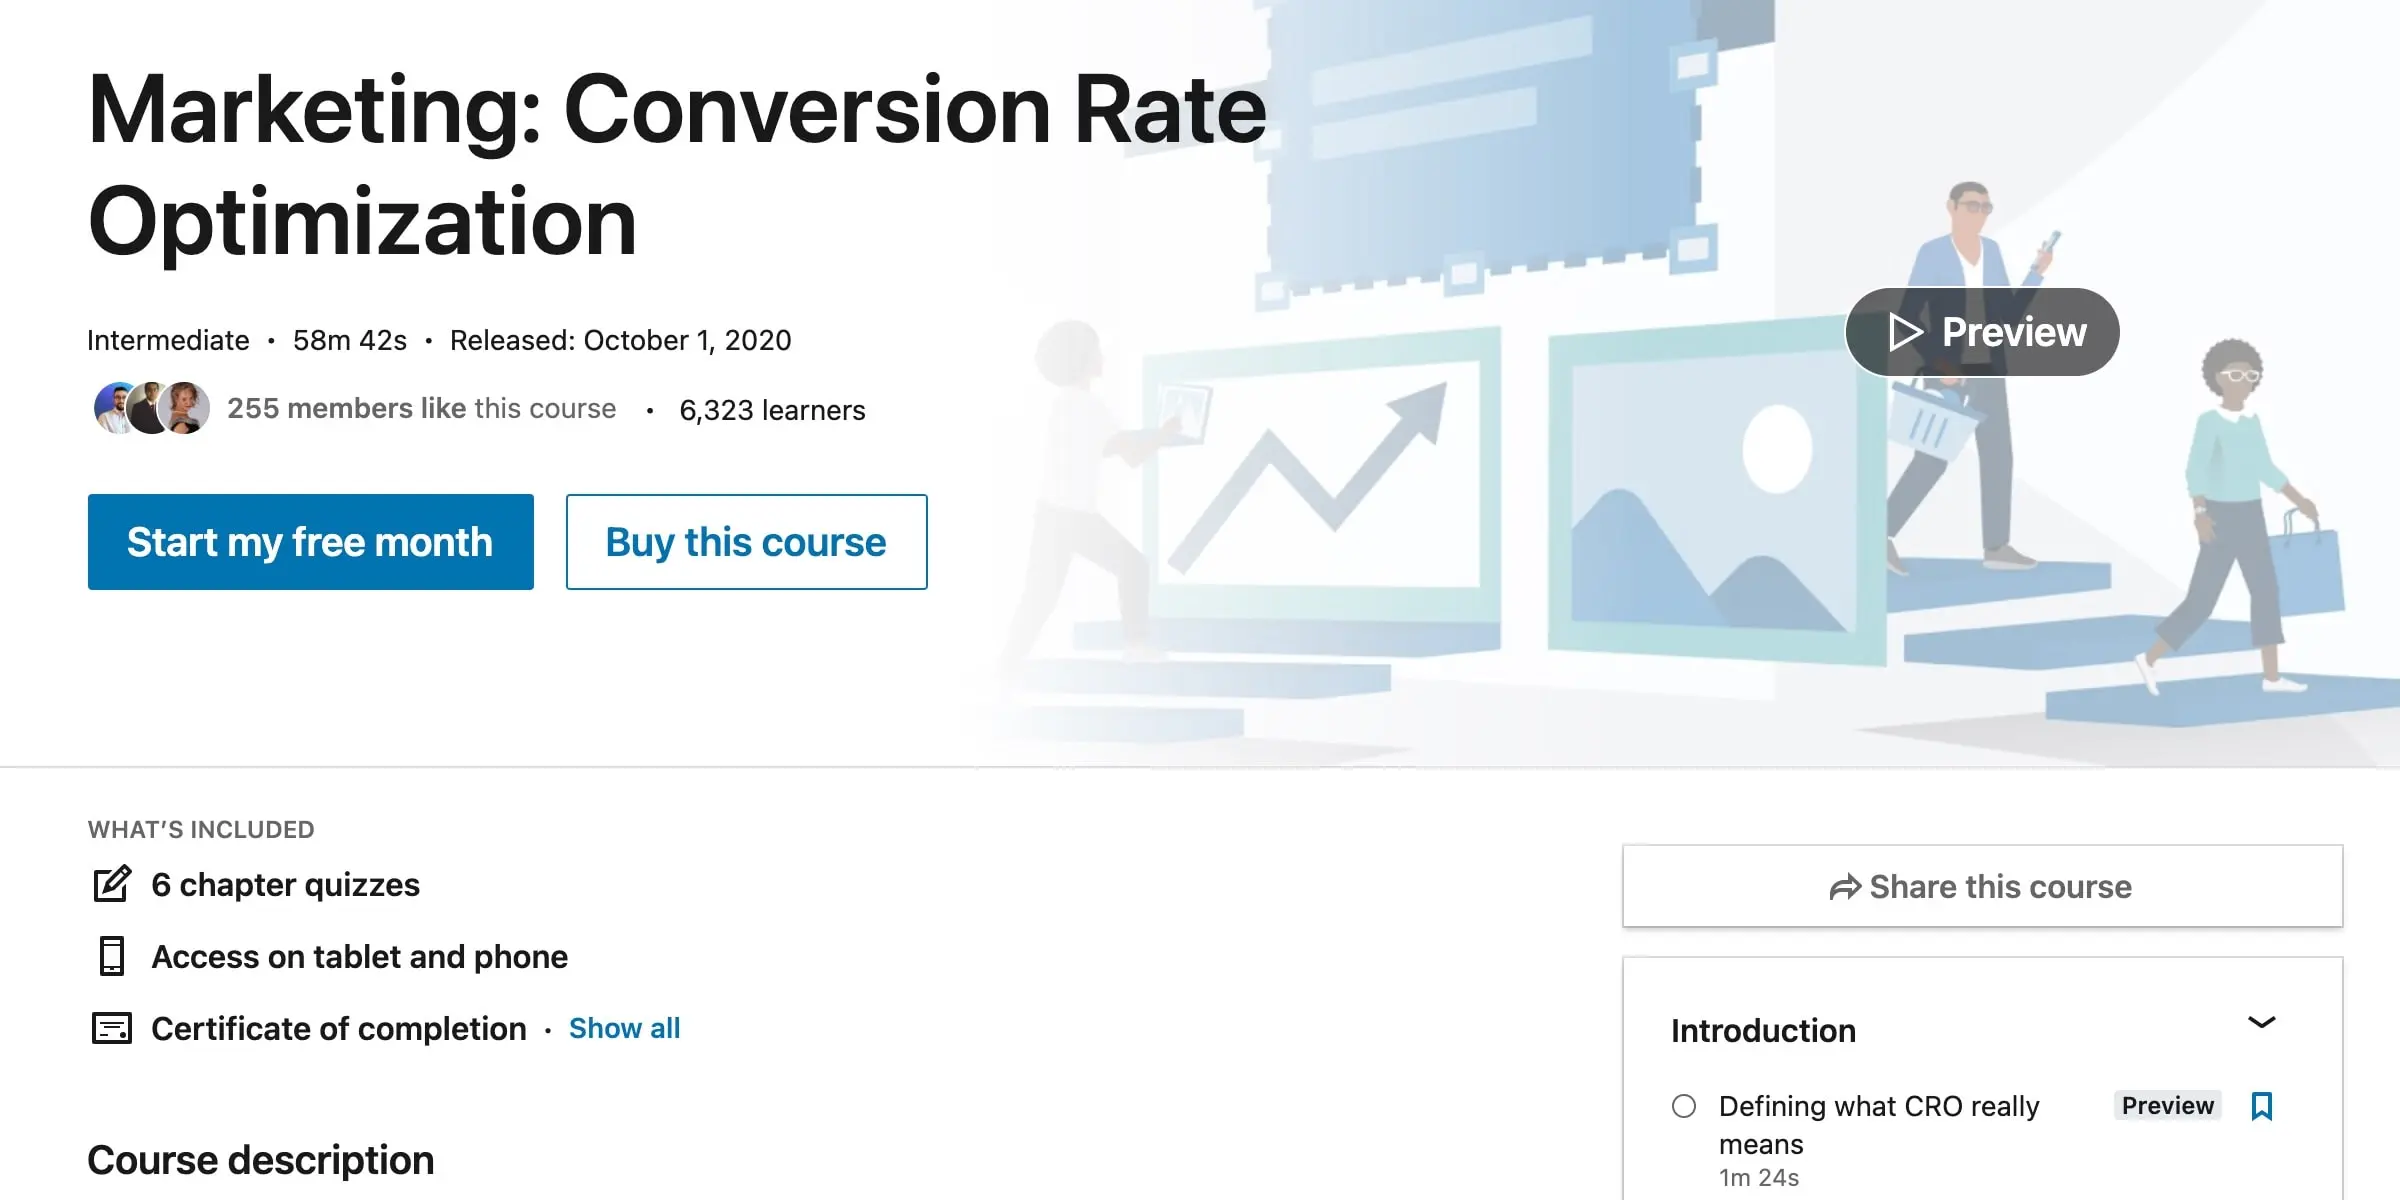This screenshot has height=1200, width=2400.
Task: Click the Introduction section heading
Action: point(1763,1031)
